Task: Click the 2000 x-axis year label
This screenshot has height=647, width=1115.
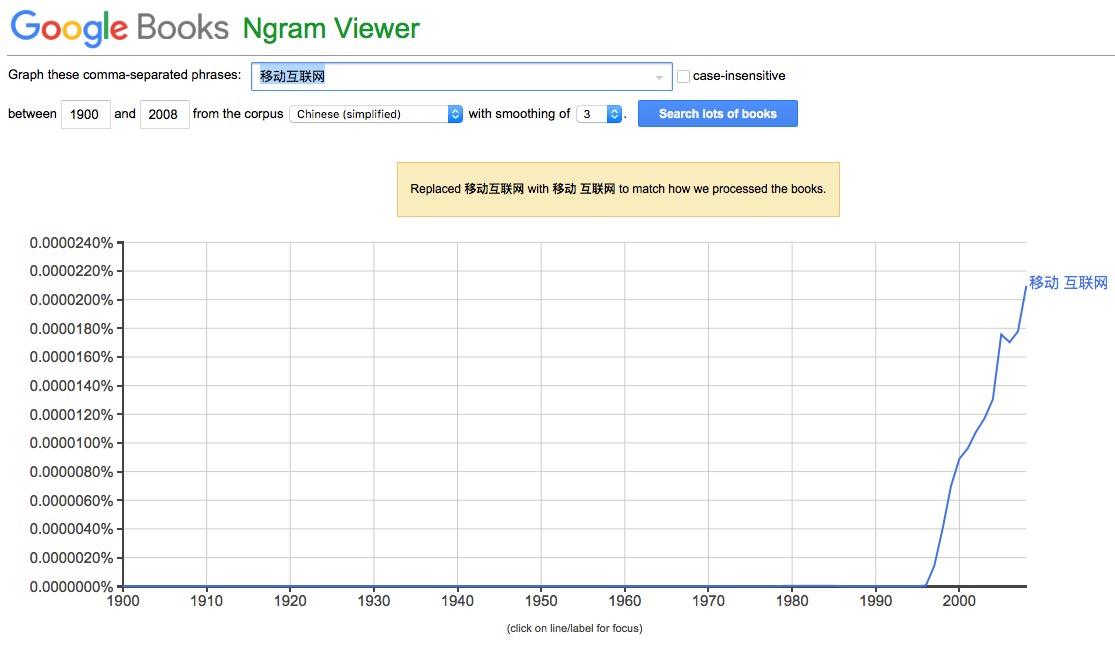Action: (959, 601)
